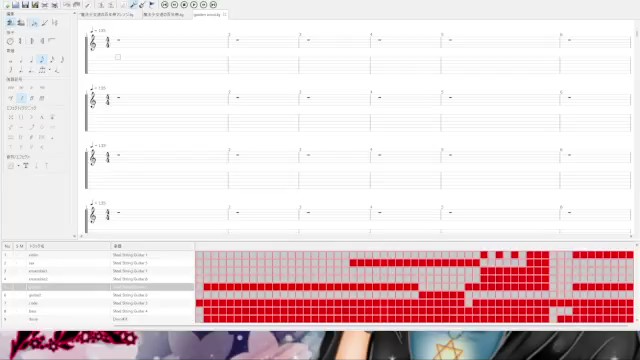640x360 pixels.
Task: Click the flag marker icon in the top toolbar
Action: pyautogui.click(x=152, y=5)
